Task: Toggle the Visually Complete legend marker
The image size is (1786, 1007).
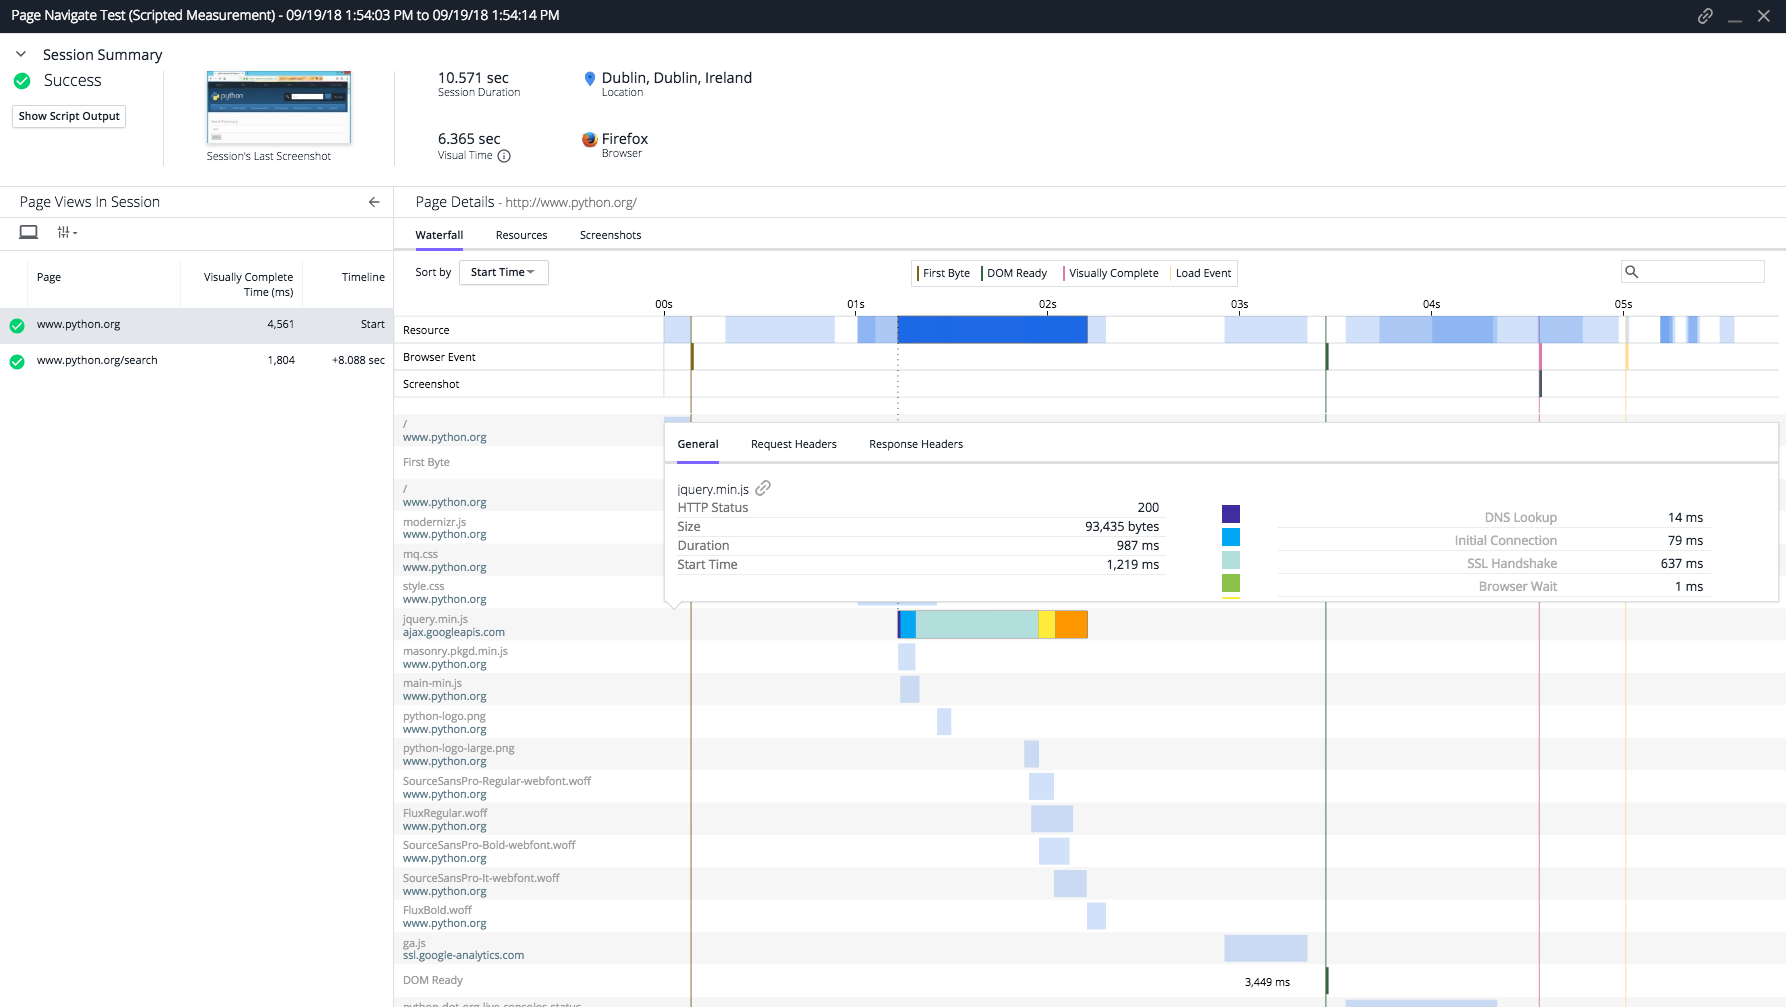Action: pos(1111,273)
